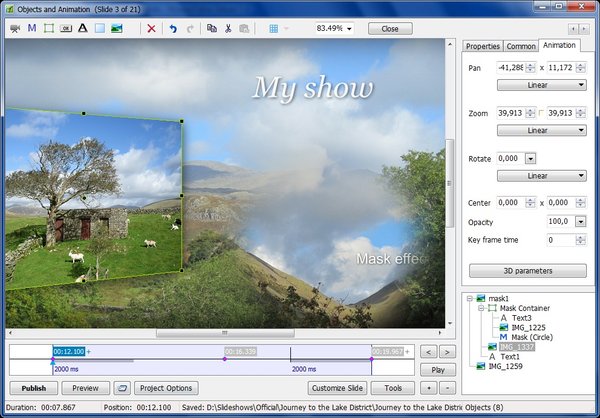
Task: Open Project Options
Action: [167, 388]
